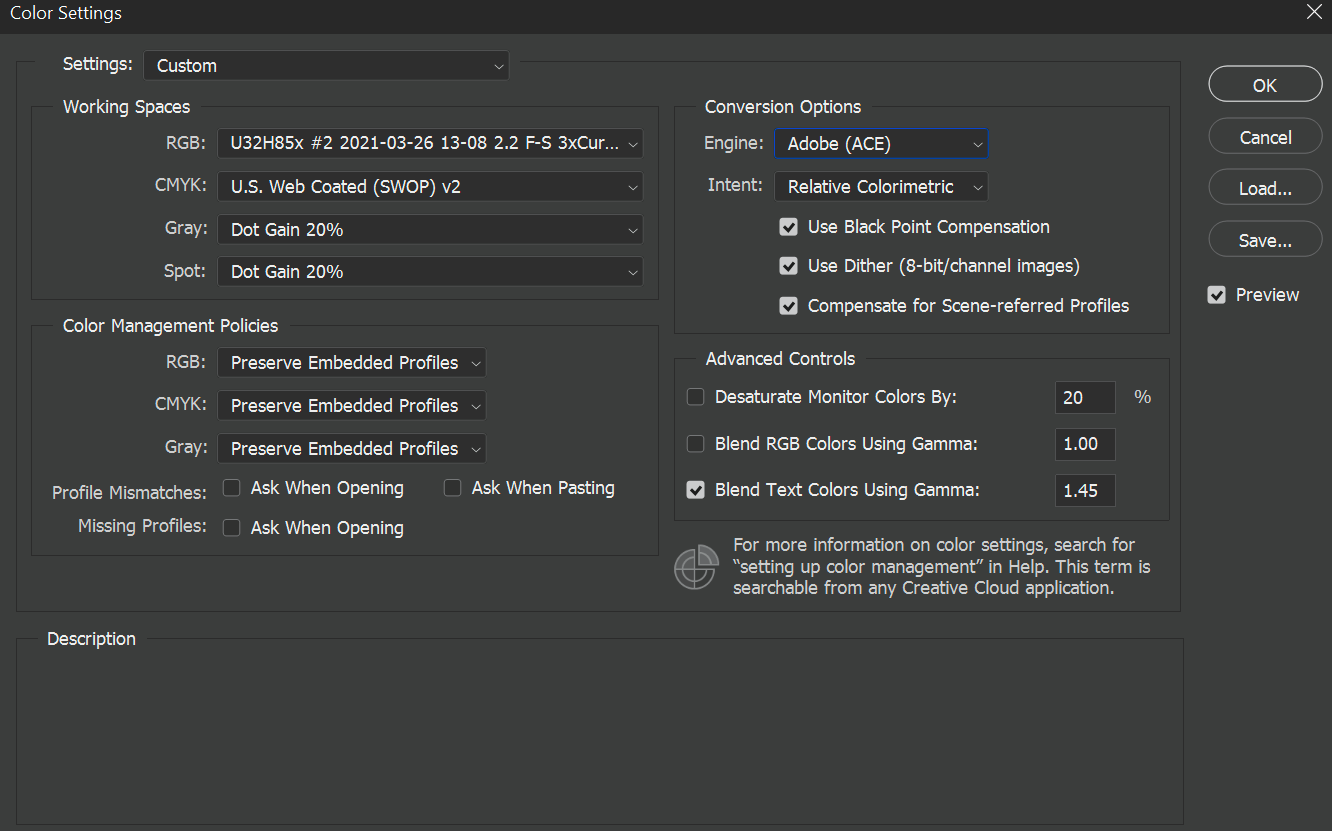1332x831 pixels.
Task: Enable Desaturate Monitor Colors option
Action: [695, 397]
